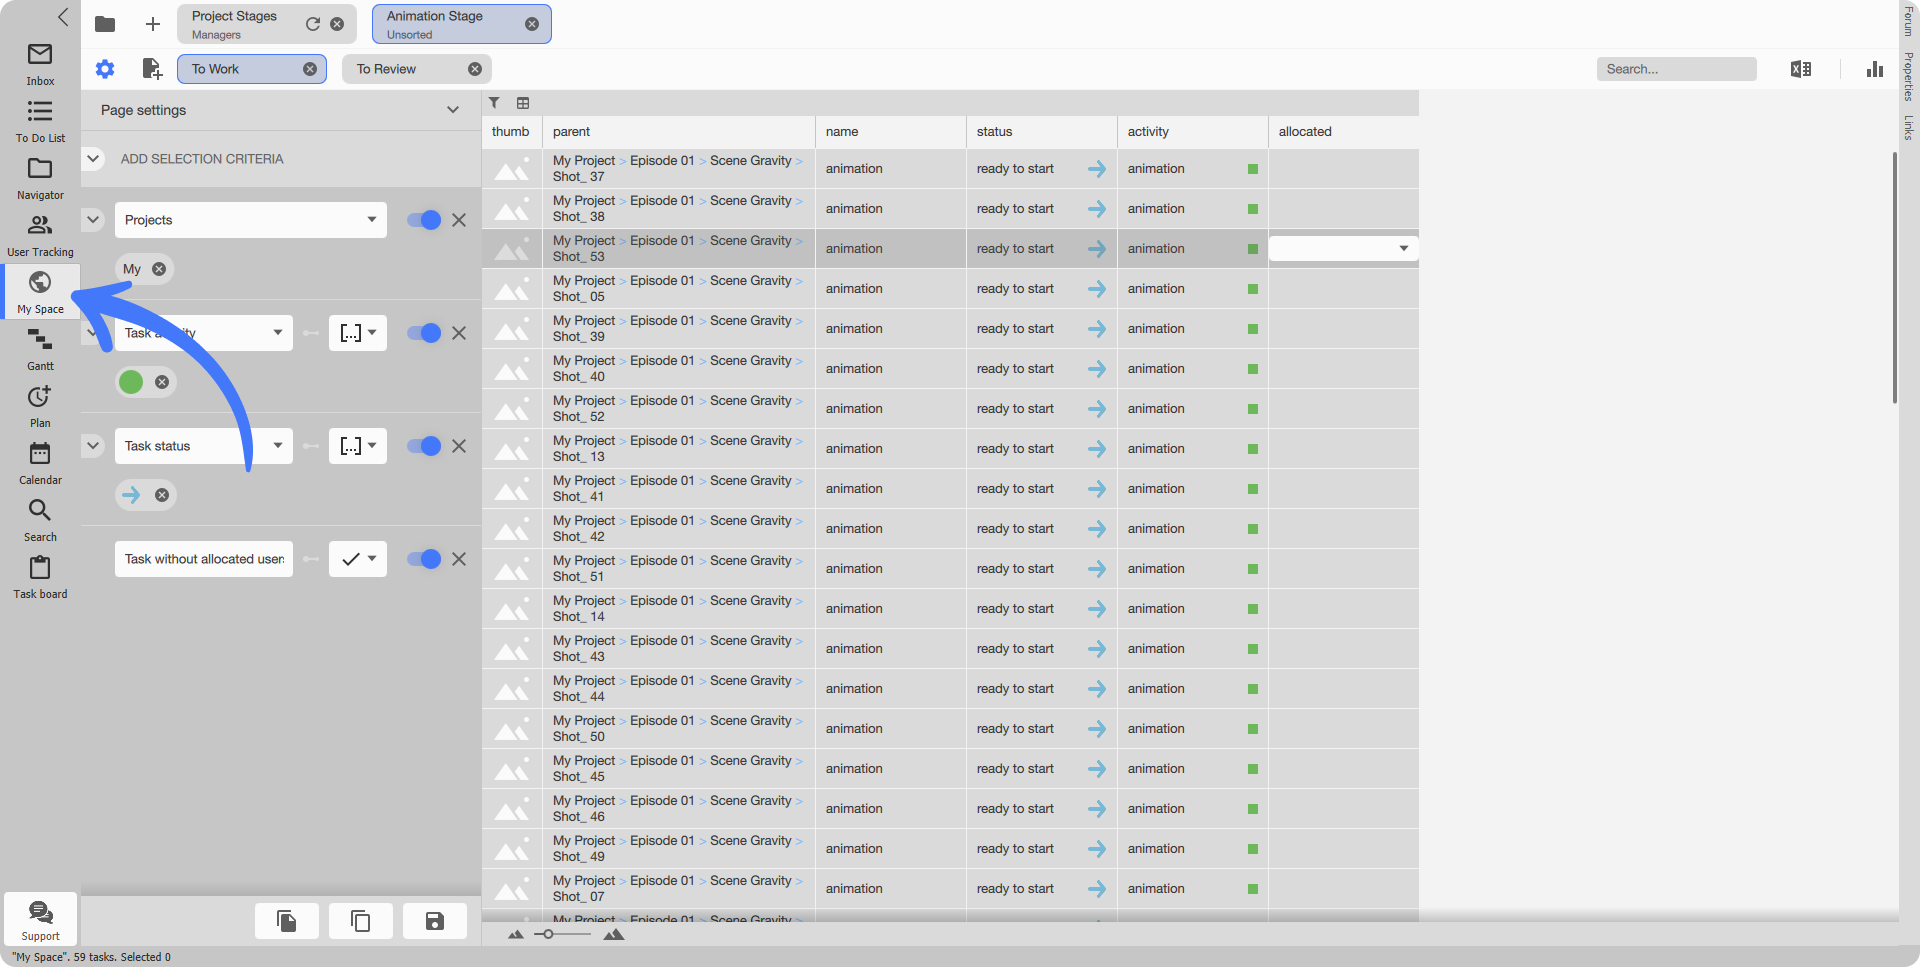Screen dimensions: 1920x967
Task: Open allocated dropdown for Shot_53 row
Action: tap(1343, 248)
